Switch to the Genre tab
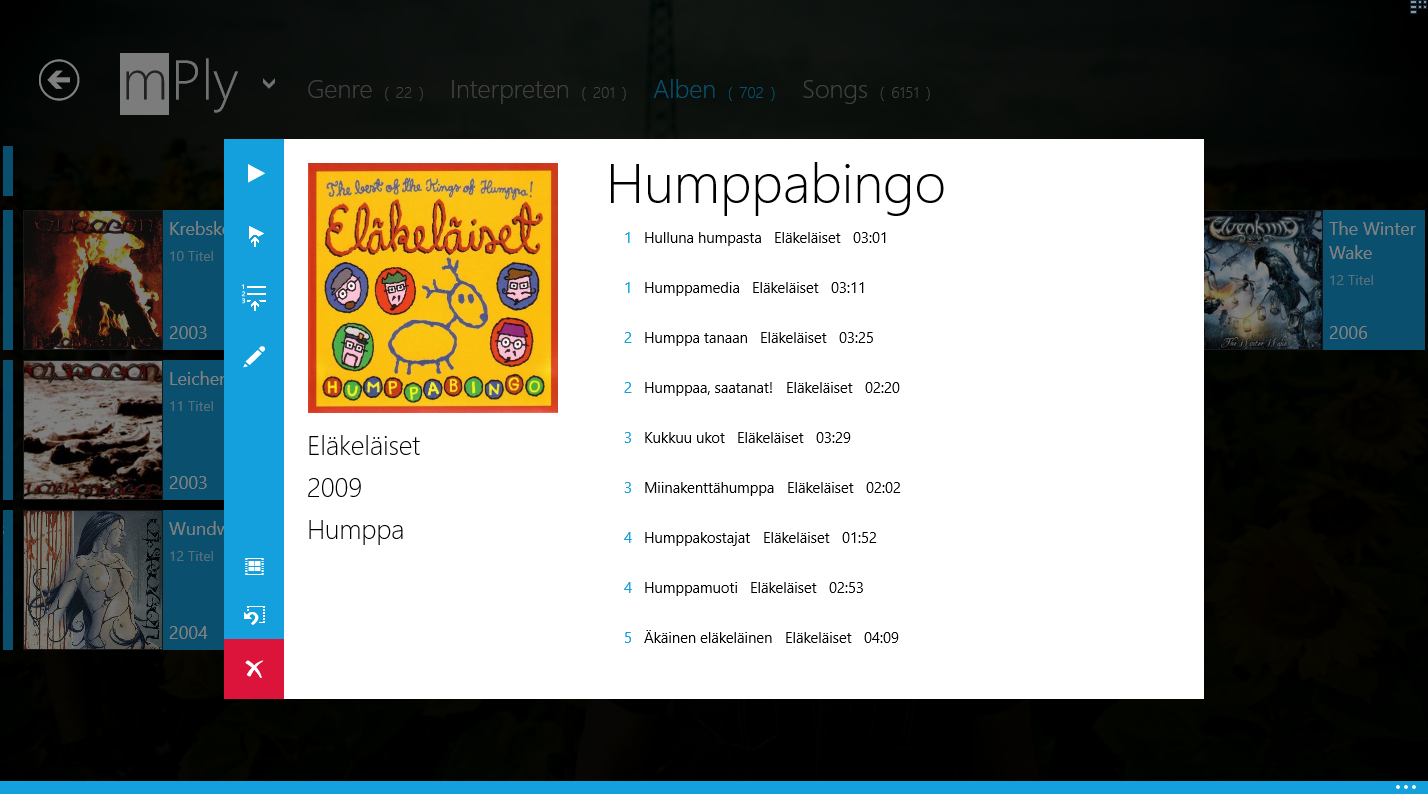This screenshot has width=1428, height=794. tap(340, 90)
